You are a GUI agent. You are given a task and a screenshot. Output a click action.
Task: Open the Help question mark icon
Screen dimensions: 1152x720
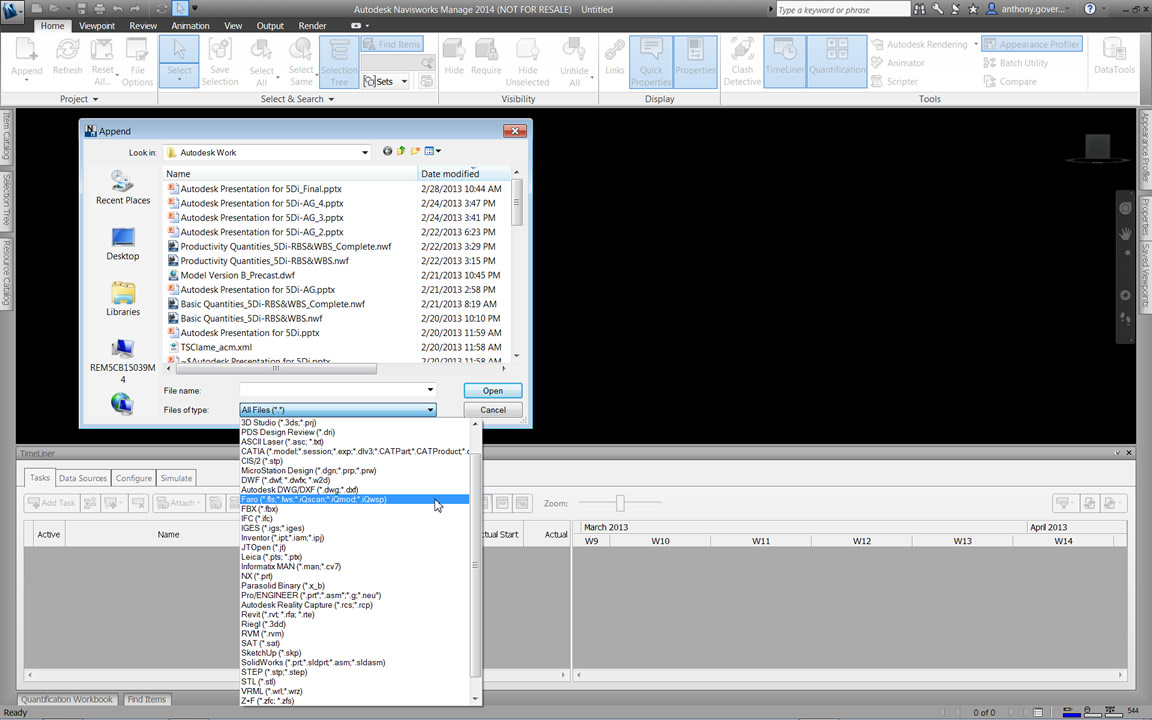point(1090,9)
